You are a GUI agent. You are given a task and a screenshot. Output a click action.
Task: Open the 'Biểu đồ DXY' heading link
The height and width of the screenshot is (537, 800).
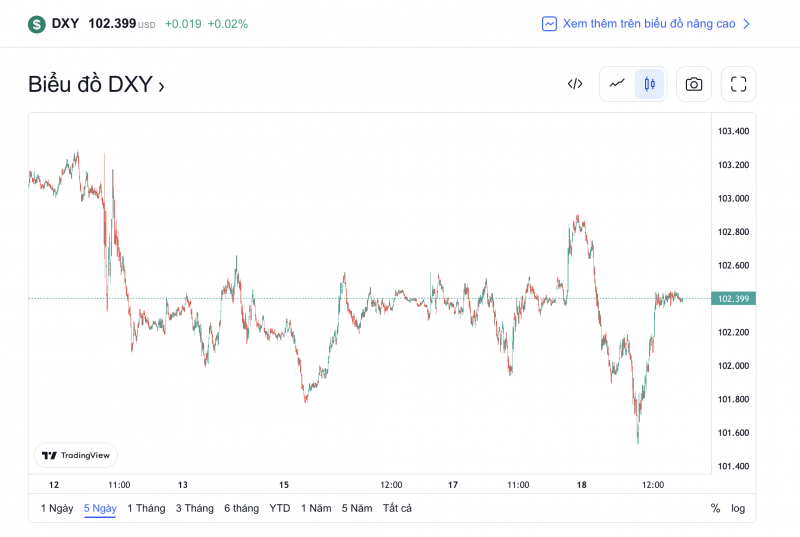tap(96, 85)
